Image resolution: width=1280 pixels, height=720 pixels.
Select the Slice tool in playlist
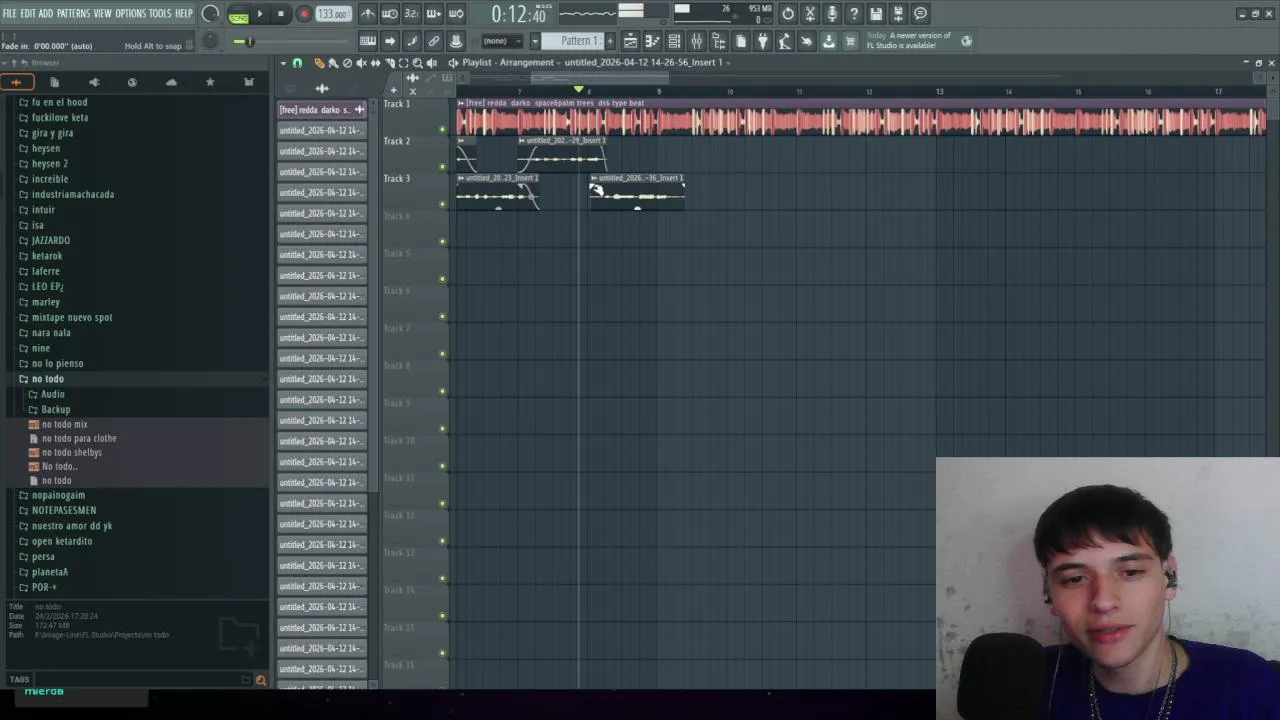point(389,63)
